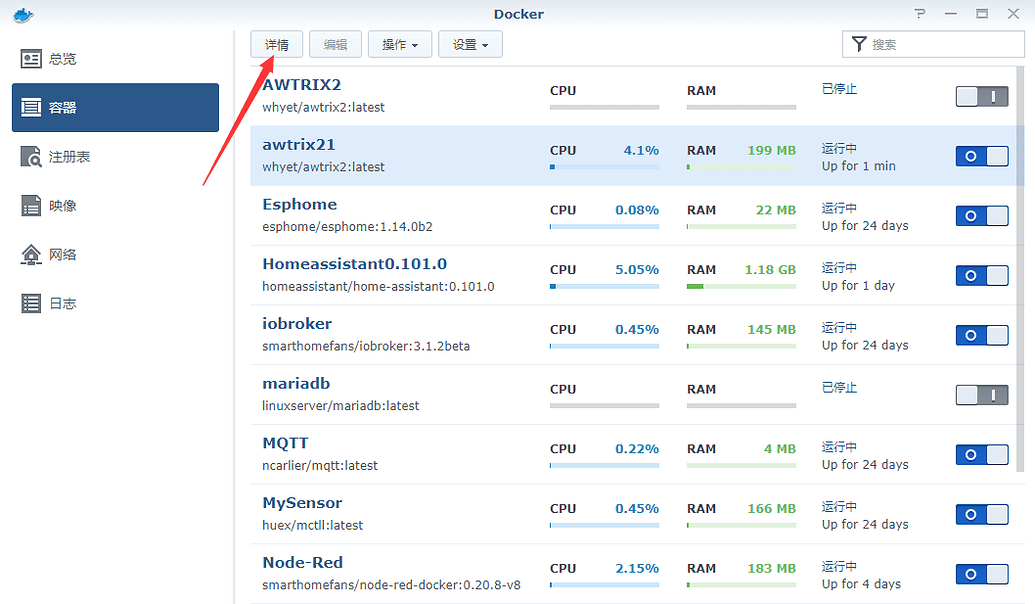
Task: Click the 编辑 edit button
Action: 335,44
